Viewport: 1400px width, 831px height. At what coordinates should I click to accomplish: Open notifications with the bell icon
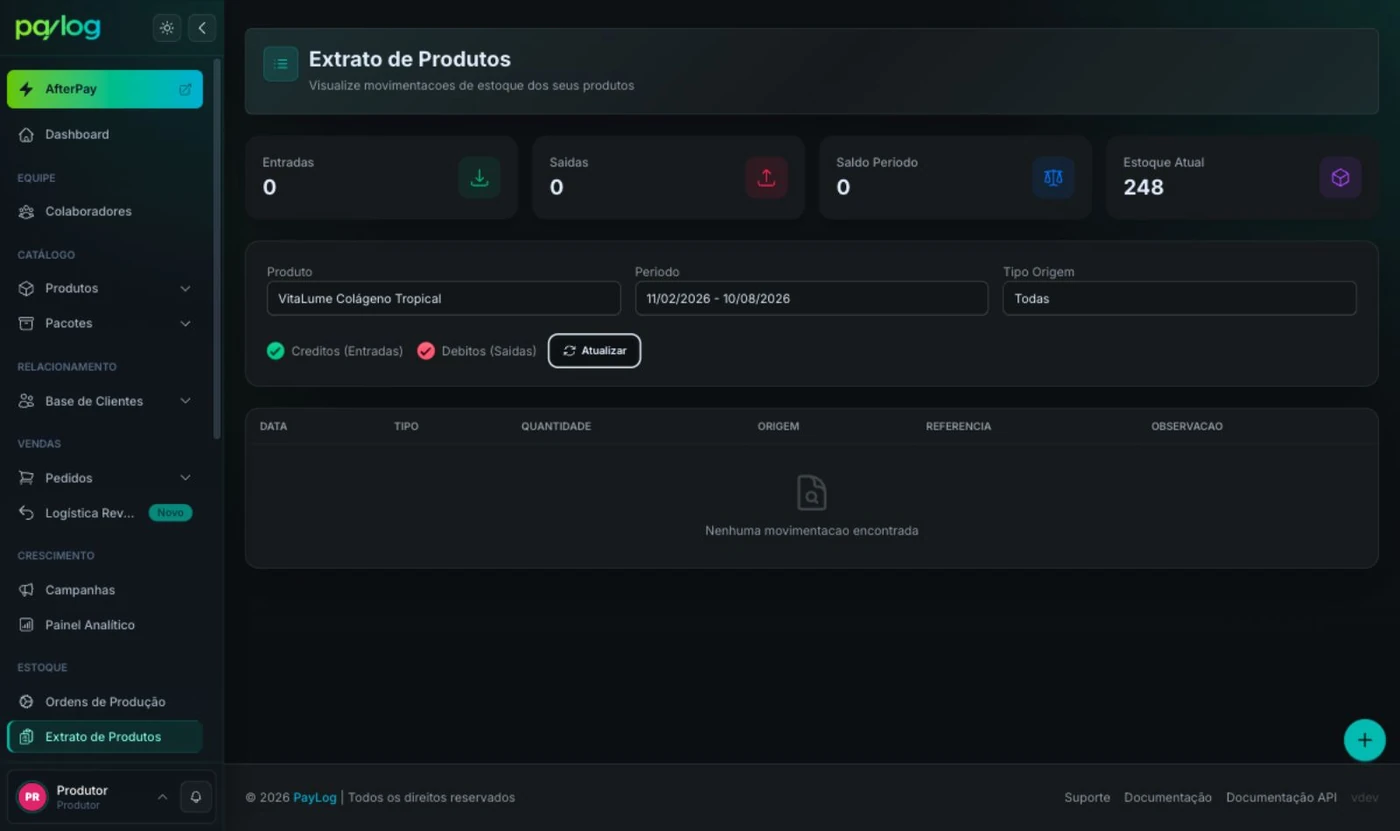[196, 797]
